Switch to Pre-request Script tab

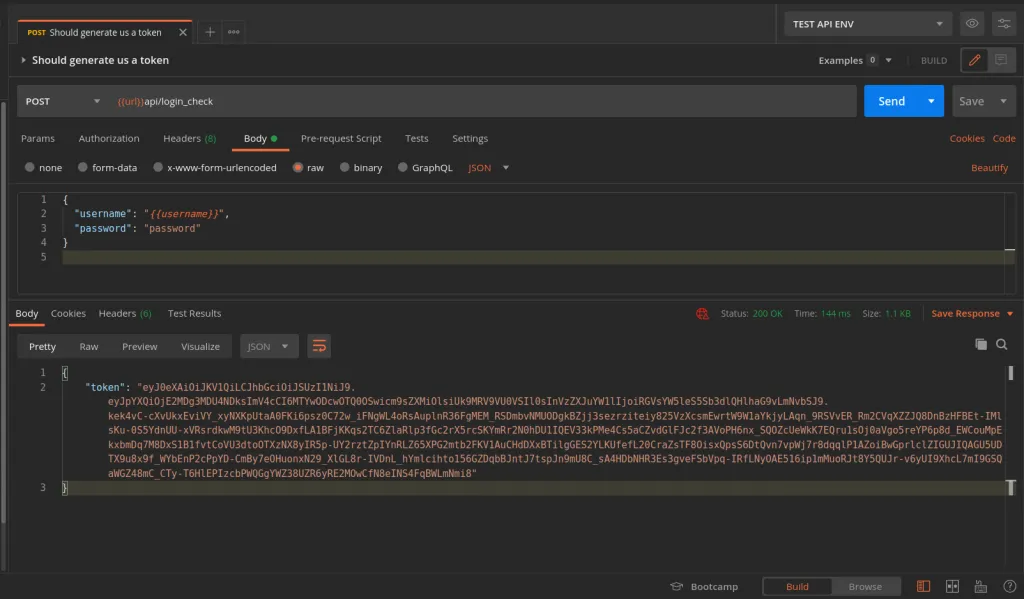point(341,138)
